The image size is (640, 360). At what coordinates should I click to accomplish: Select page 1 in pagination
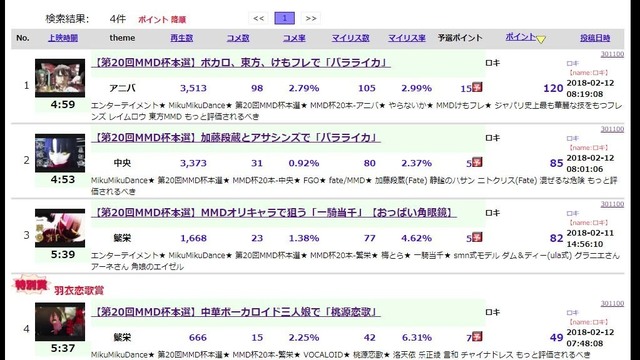[x=284, y=18]
